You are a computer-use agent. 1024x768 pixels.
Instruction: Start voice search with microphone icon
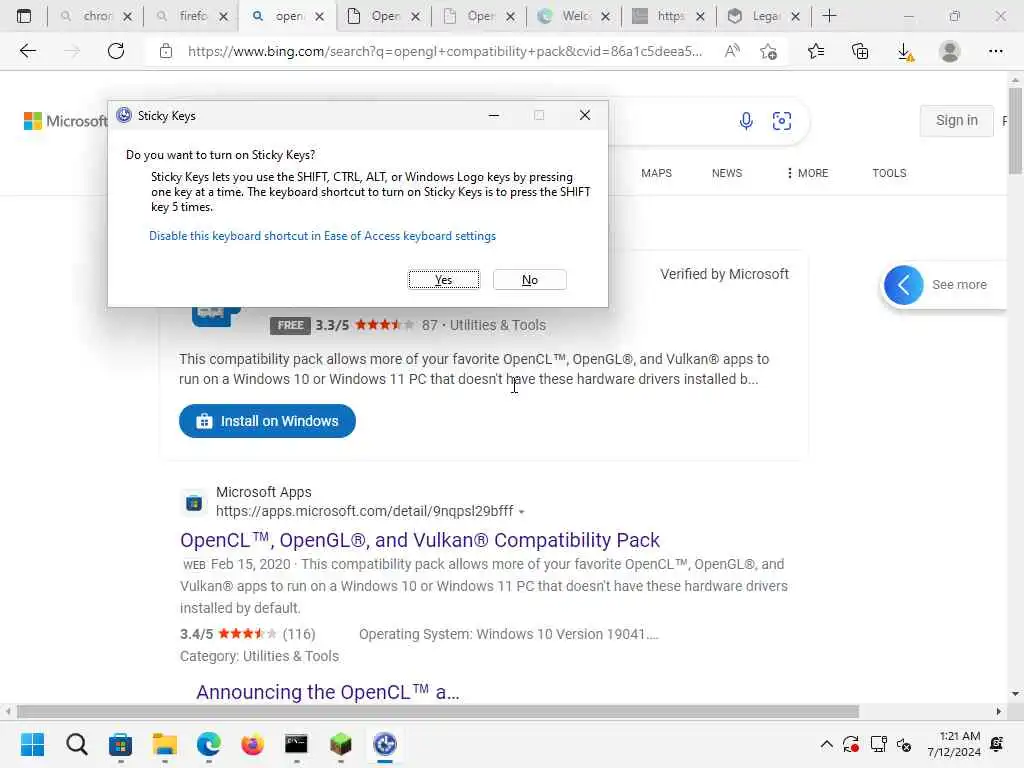coord(746,121)
